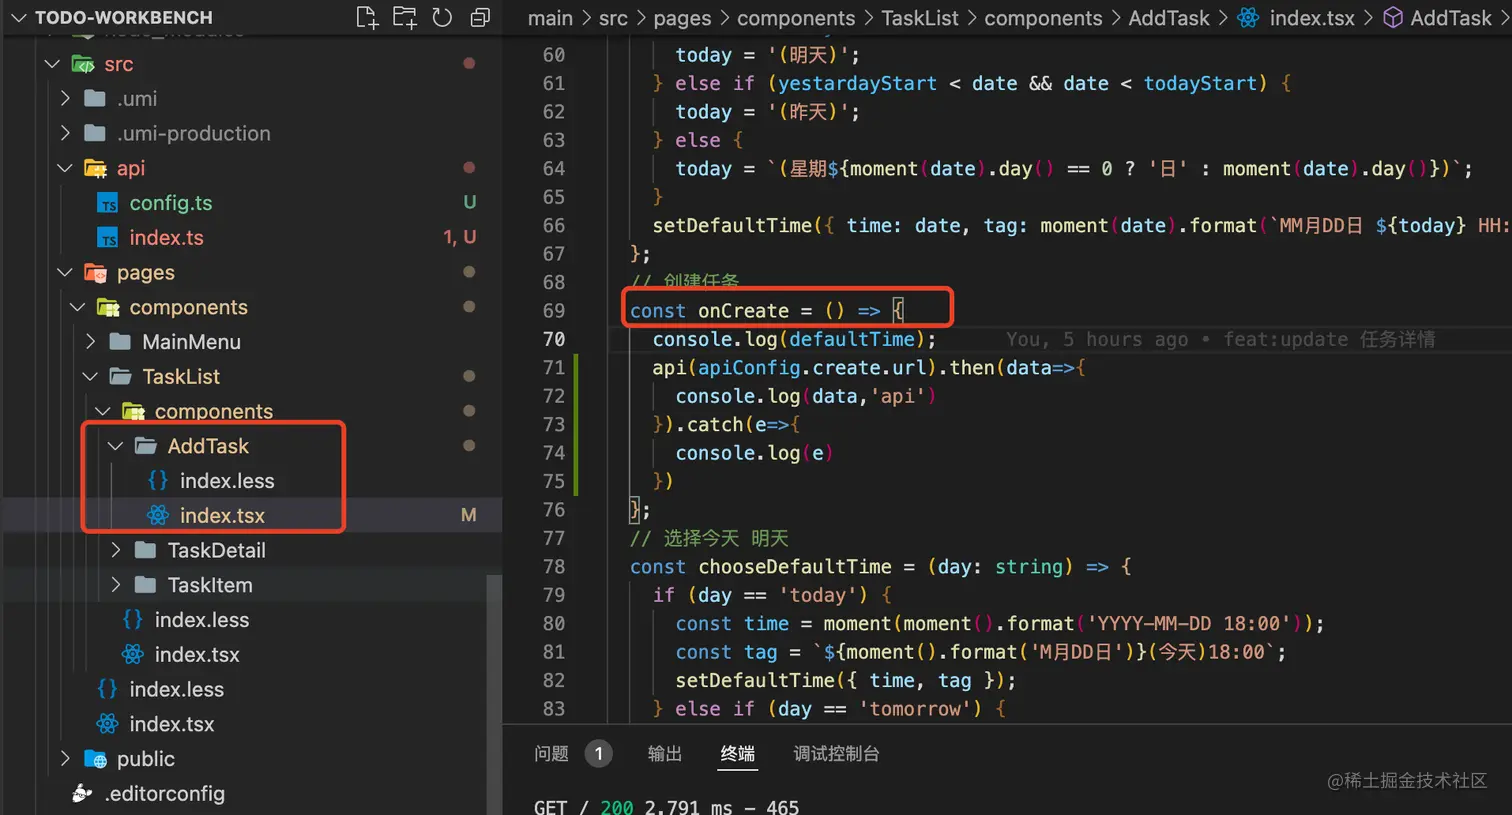This screenshot has width=1512, height=815.
Task: Click the comment '// 选择今天 明天'
Action: point(709,539)
